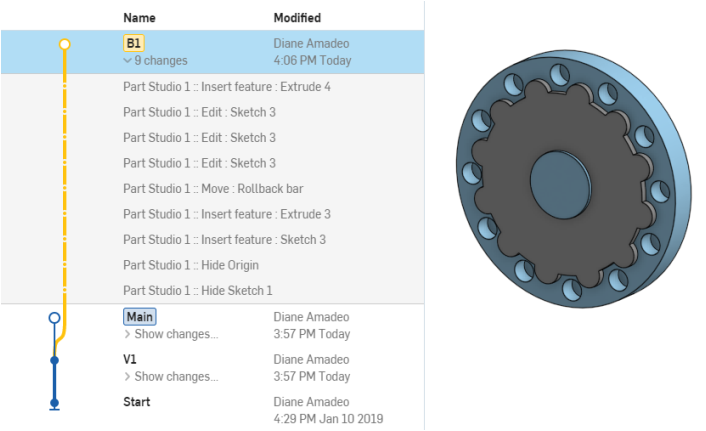The height and width of the screenshot is (431, 706).
Task: Select the Main branch label
Action: 140,317
